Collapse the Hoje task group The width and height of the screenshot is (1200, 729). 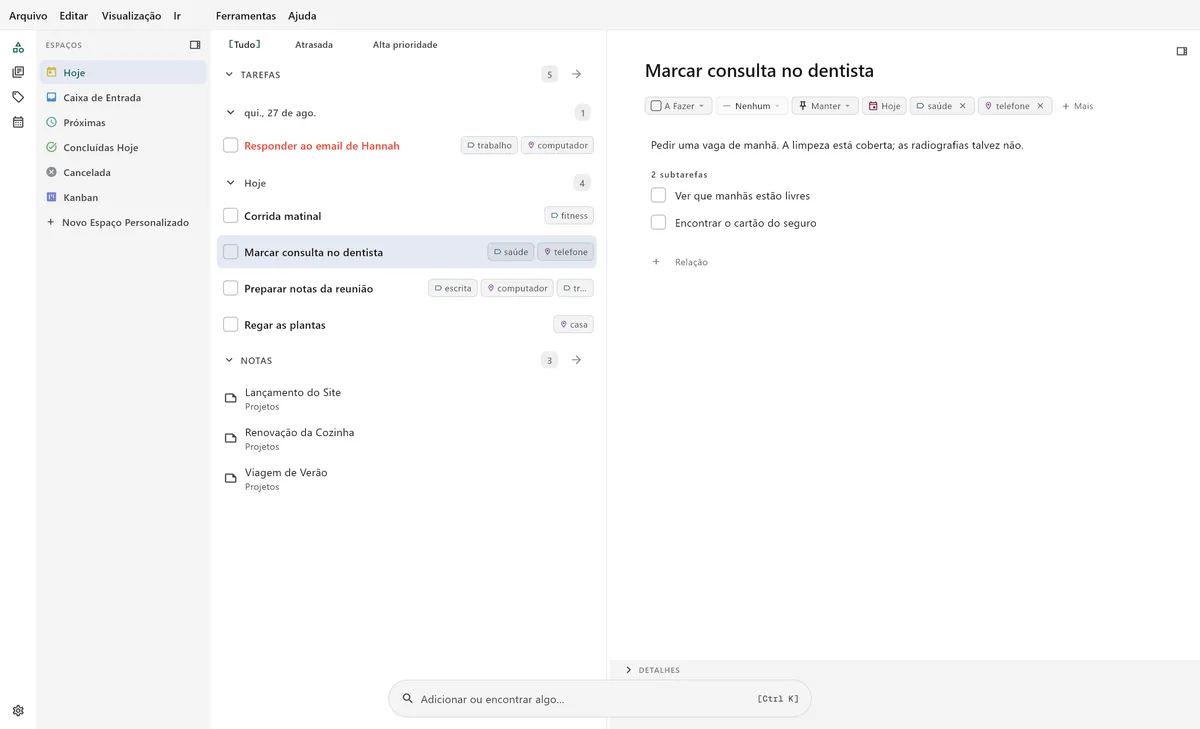click(x=231, y=183)
